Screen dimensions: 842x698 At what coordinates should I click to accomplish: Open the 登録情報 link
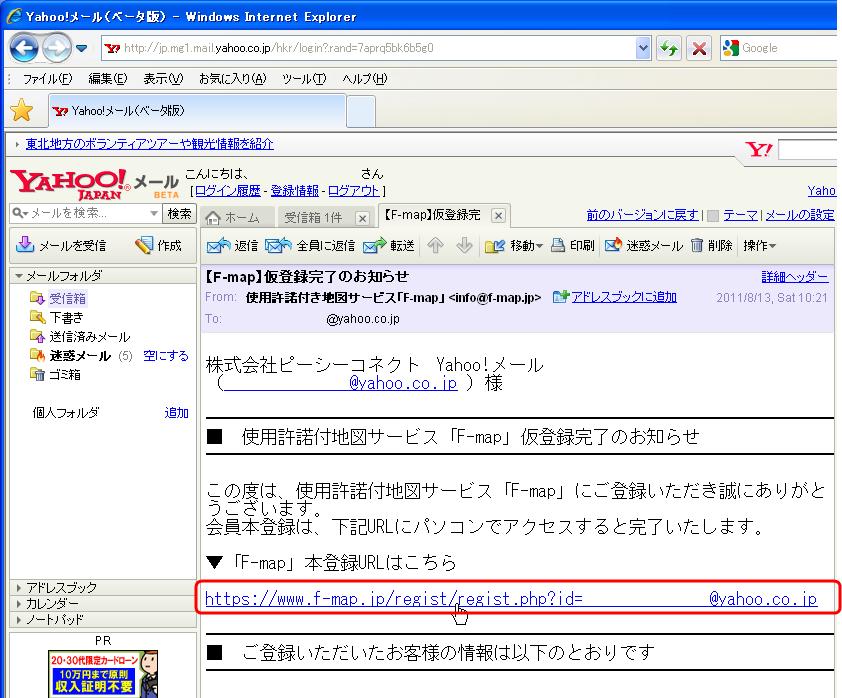pos(294,191)
